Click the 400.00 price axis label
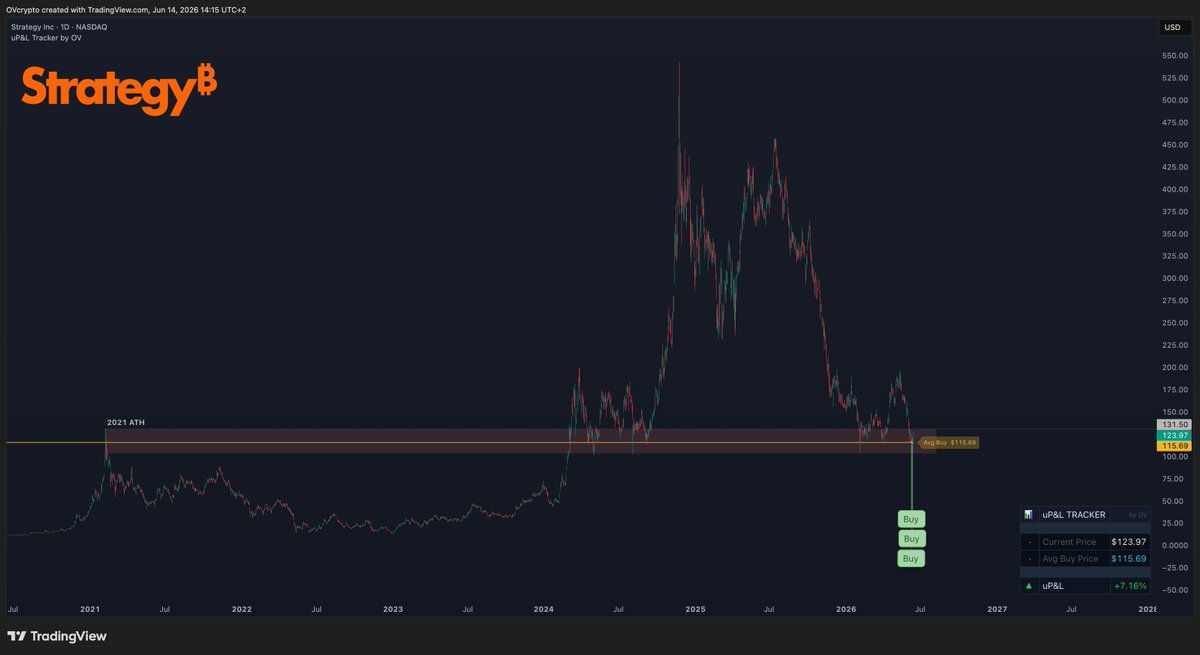The image size is (1200, 655). click(1174, 189)
